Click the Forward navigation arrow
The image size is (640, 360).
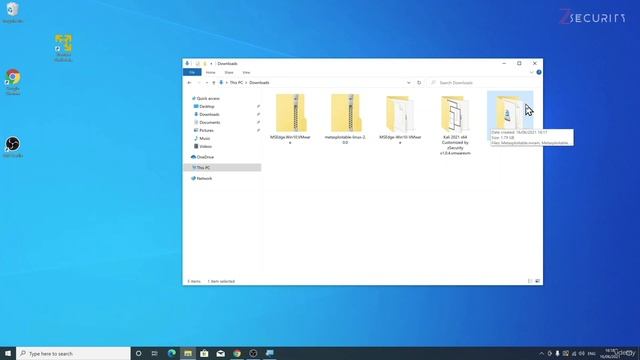199,82
